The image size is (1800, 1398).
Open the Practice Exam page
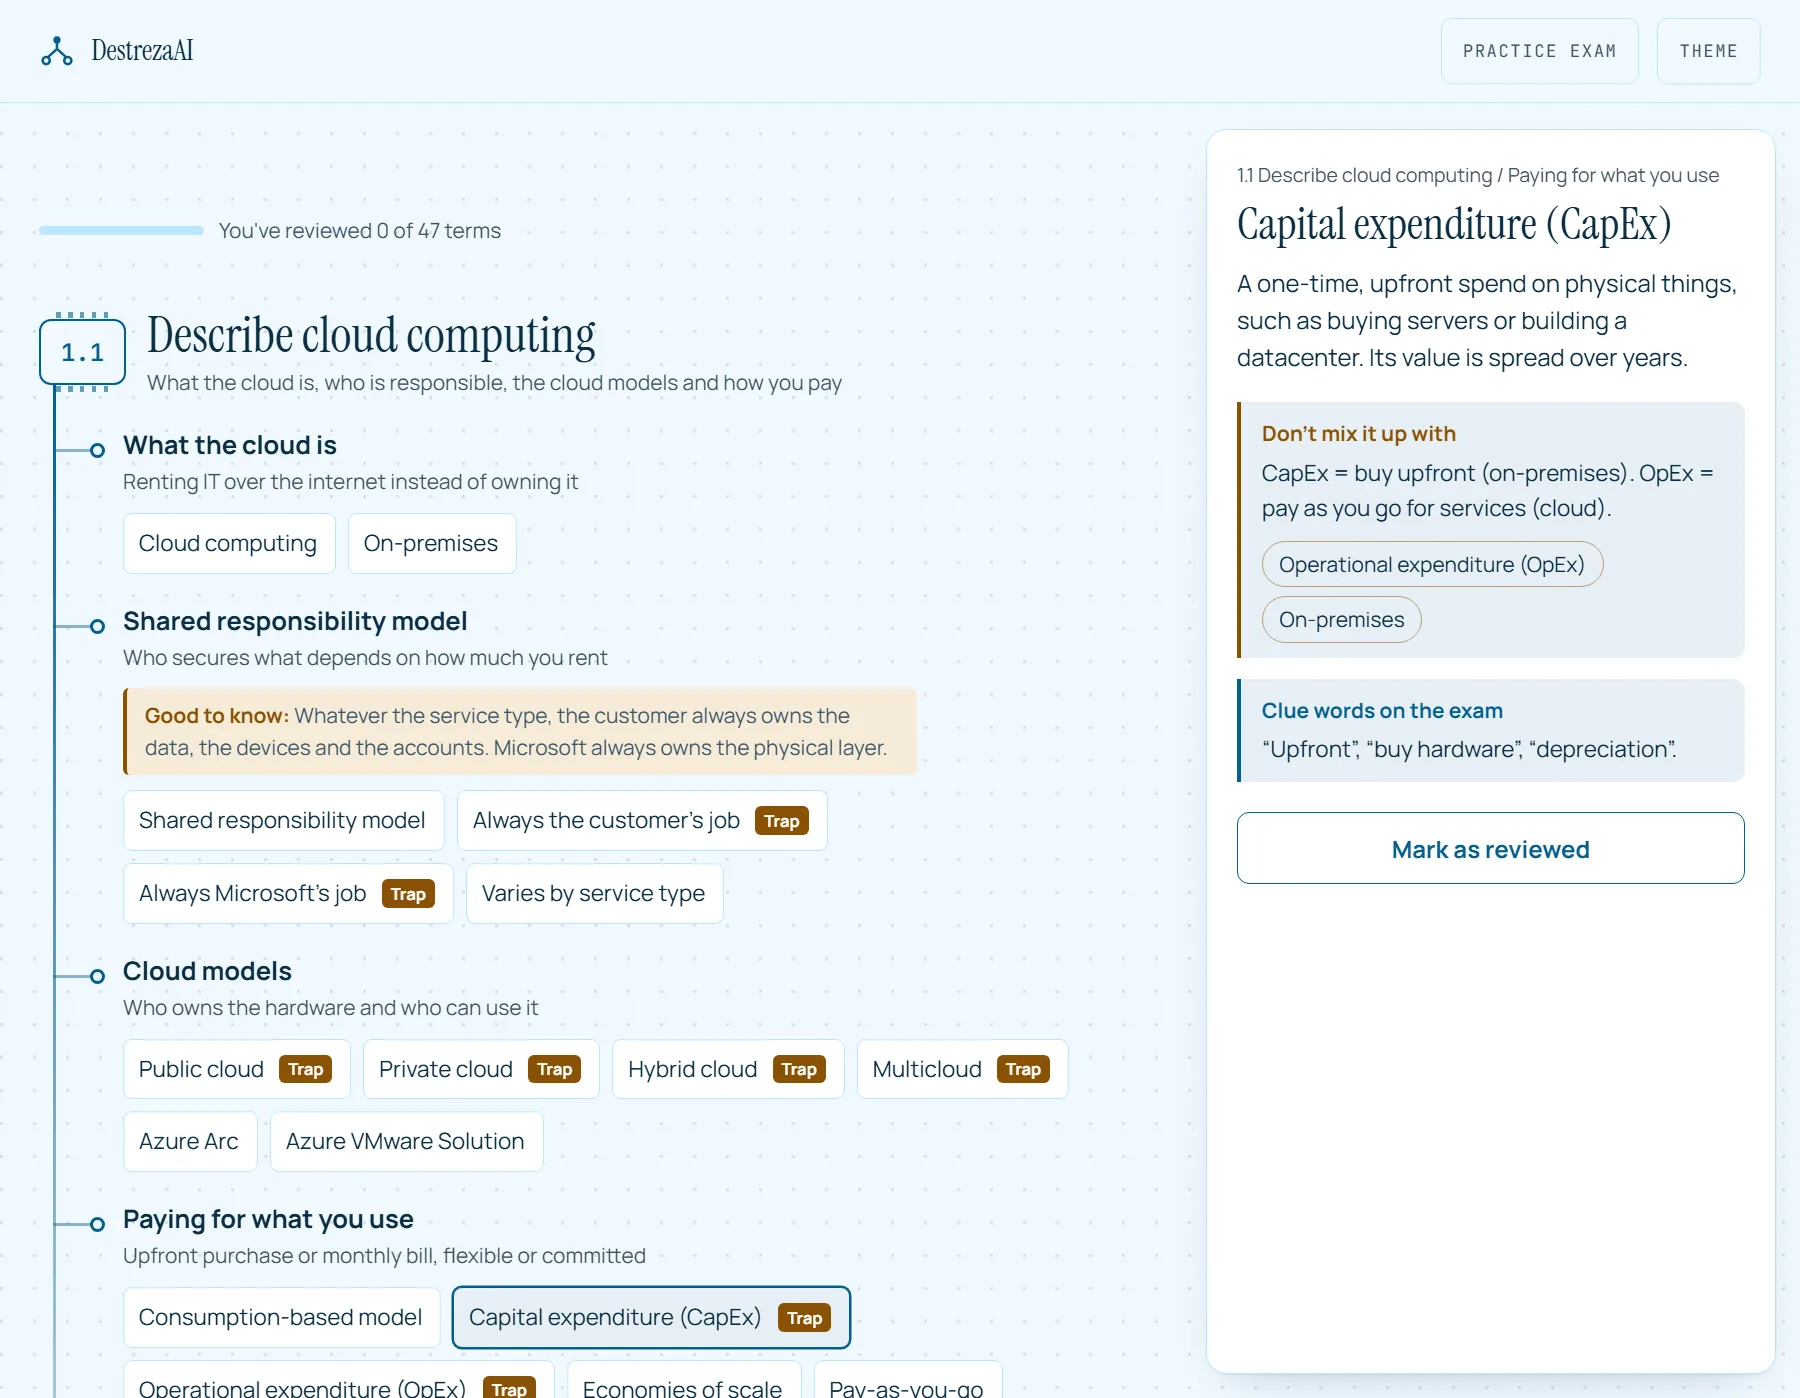(1539, 51)
